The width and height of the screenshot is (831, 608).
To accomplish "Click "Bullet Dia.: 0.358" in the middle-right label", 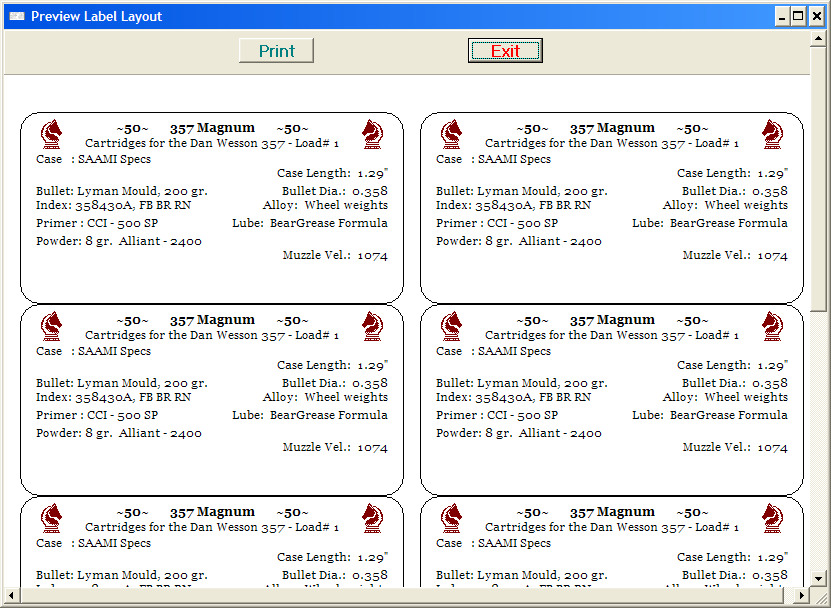I will (x=735, y=383).
